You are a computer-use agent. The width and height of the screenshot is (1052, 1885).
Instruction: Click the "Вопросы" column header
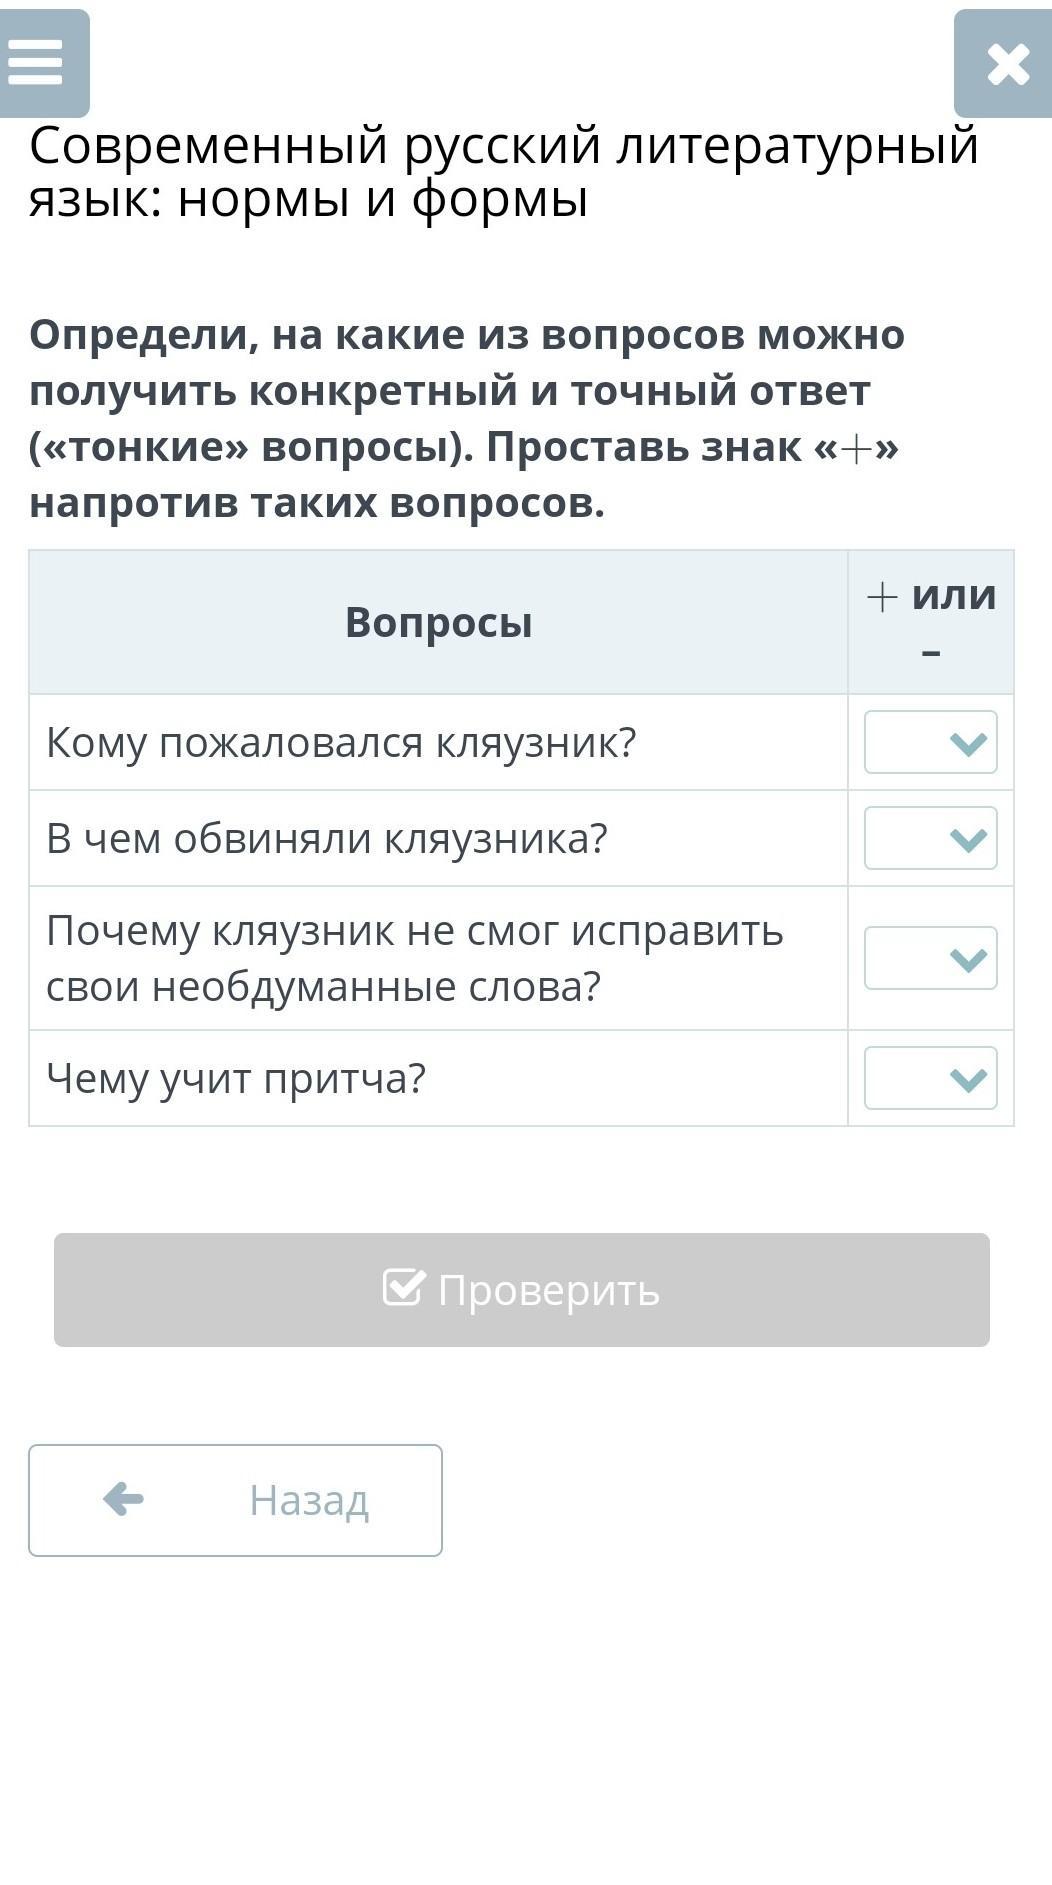(438, 622)
